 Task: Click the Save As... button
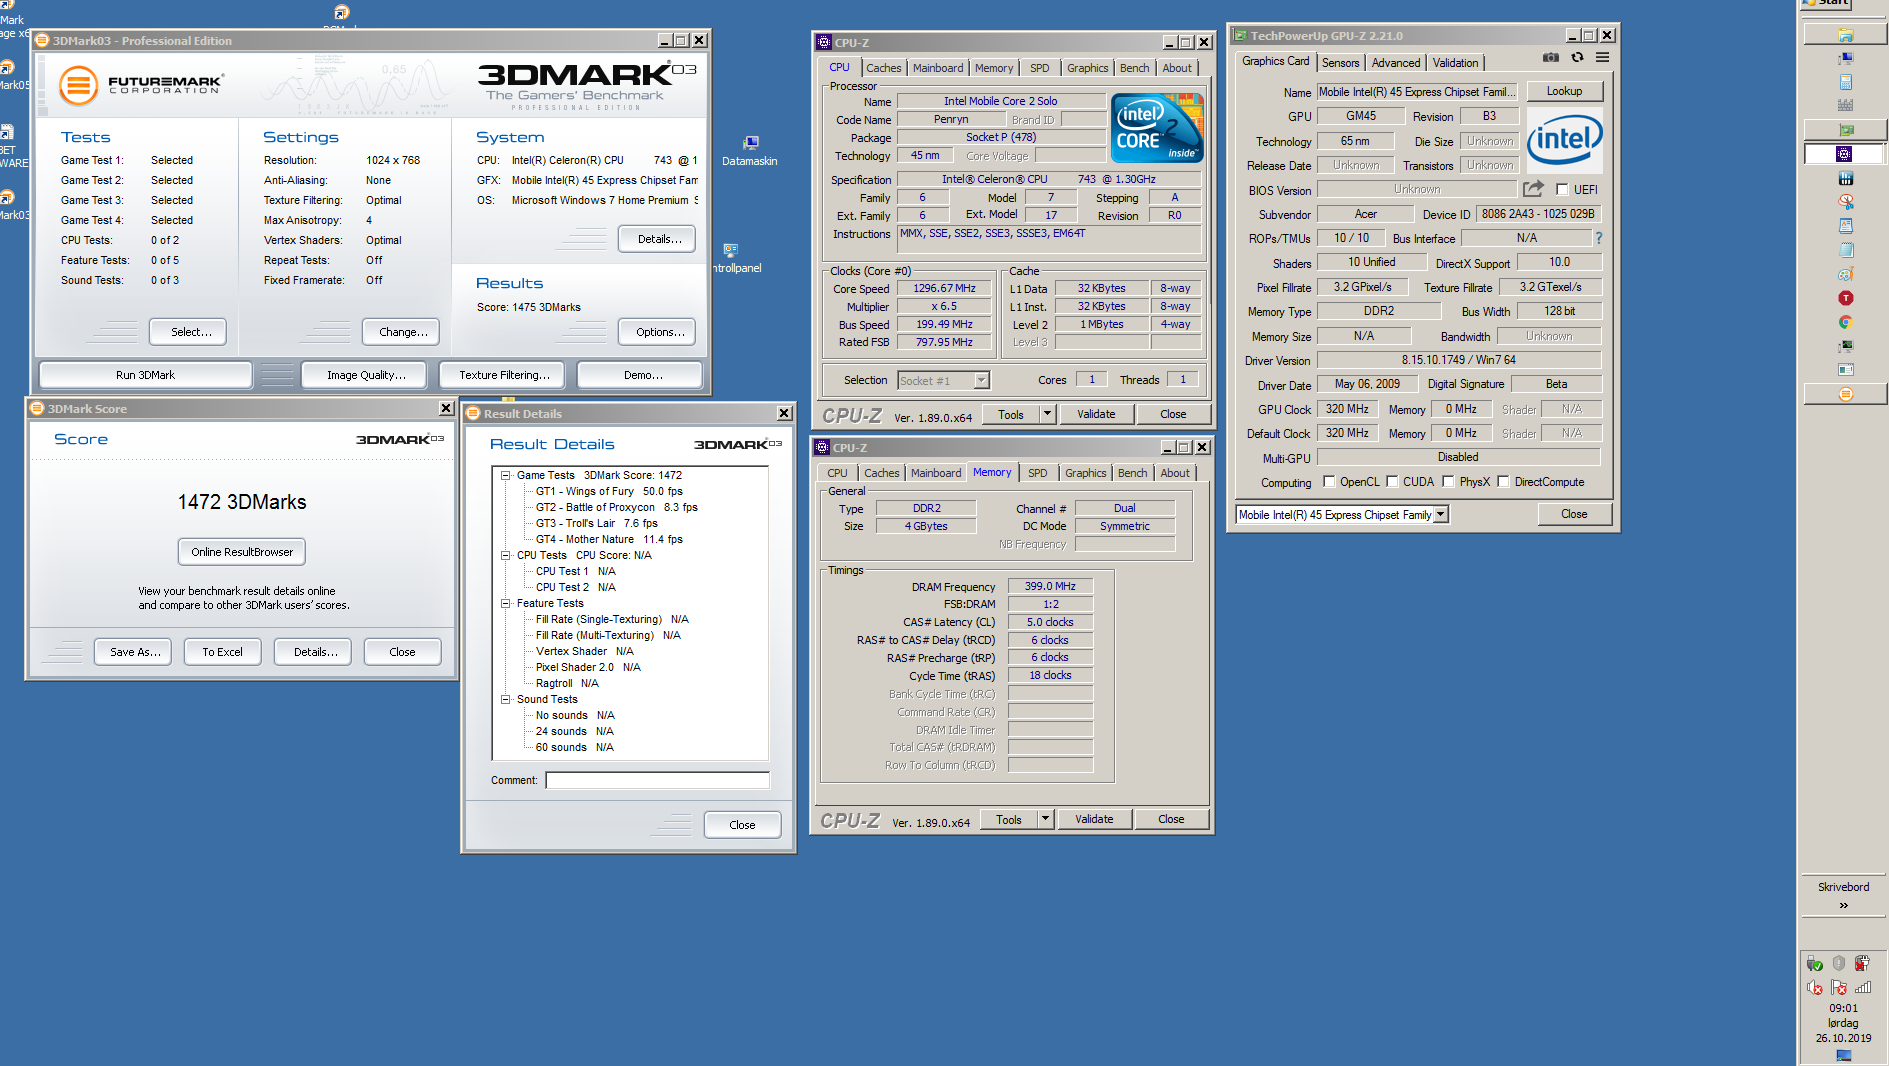point(134,652)
